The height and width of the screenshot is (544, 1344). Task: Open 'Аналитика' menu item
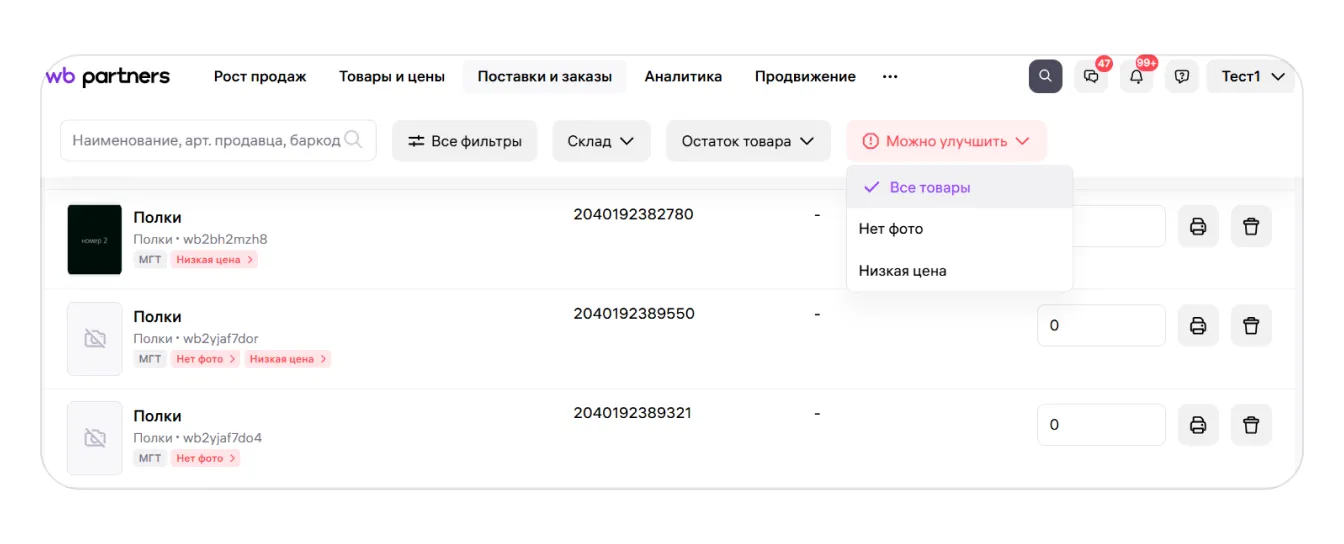(x=683, y=77)
